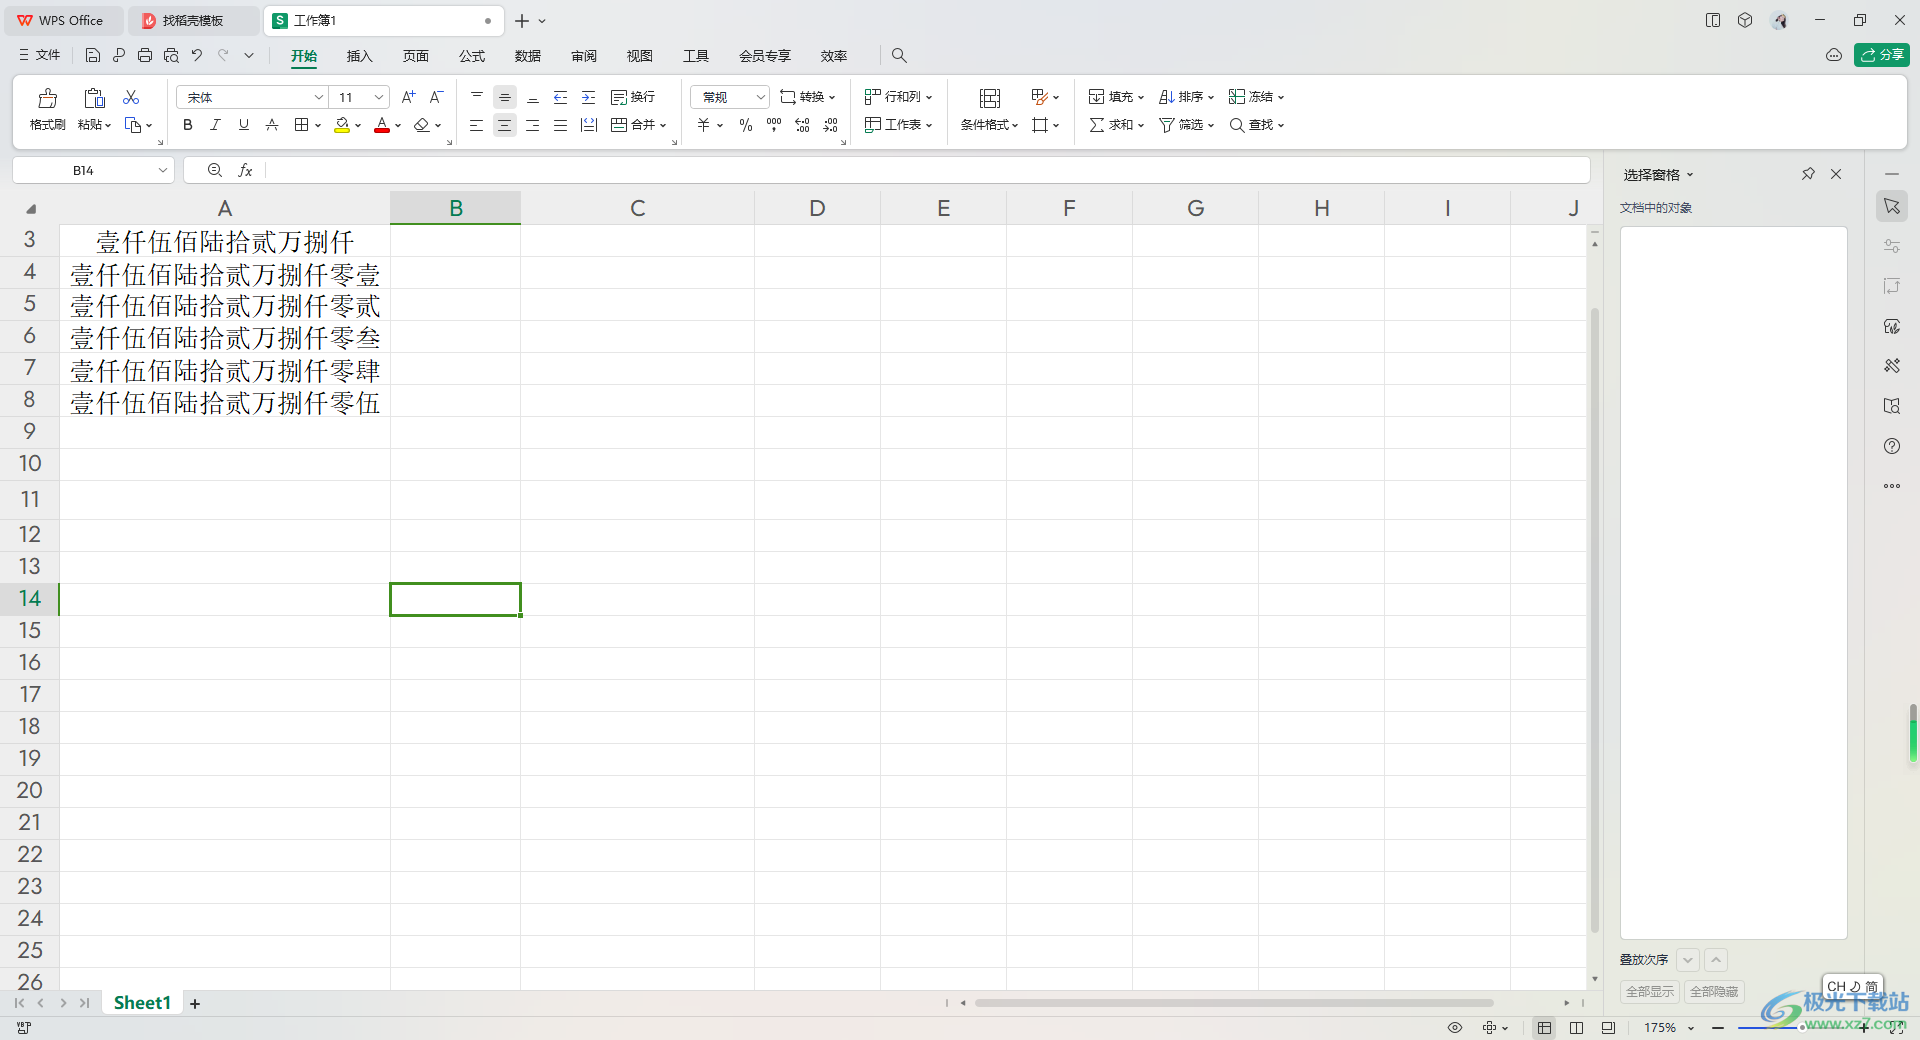Screen dimensions: 1920x1040
Task: Pin the selection pane
Action: tap(1808, 174)
